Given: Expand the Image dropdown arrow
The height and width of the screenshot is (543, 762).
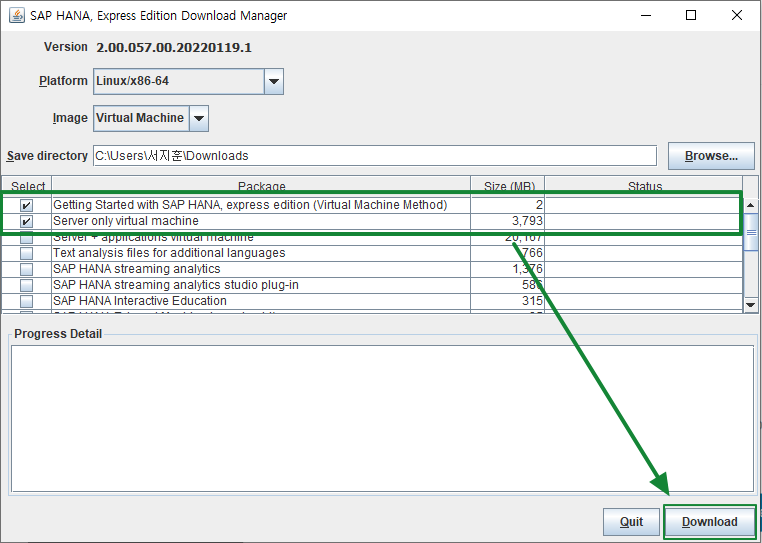Looking at the screenshot, I should coord(198,118).
